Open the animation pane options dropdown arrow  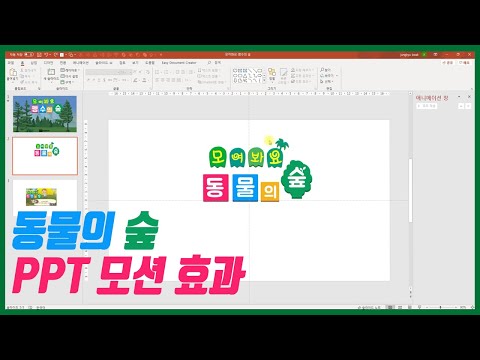[459, 97]
